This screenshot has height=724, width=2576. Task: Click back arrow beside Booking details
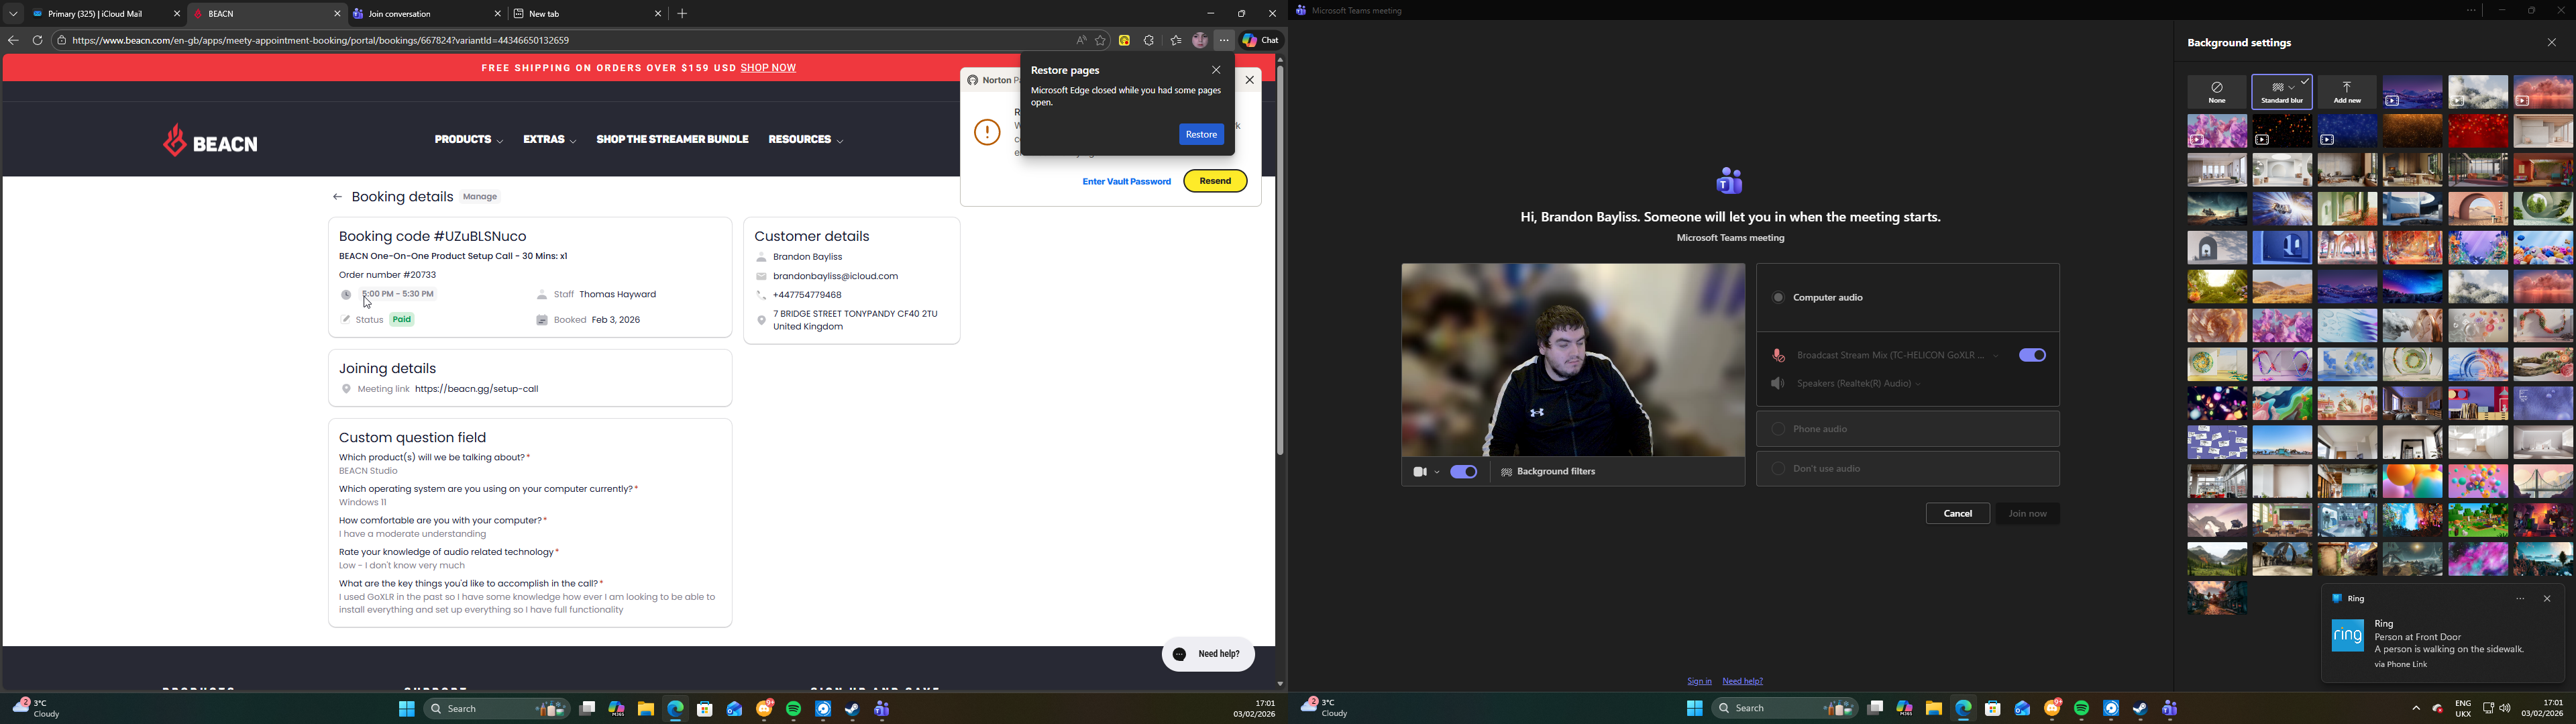pos(337,198)
